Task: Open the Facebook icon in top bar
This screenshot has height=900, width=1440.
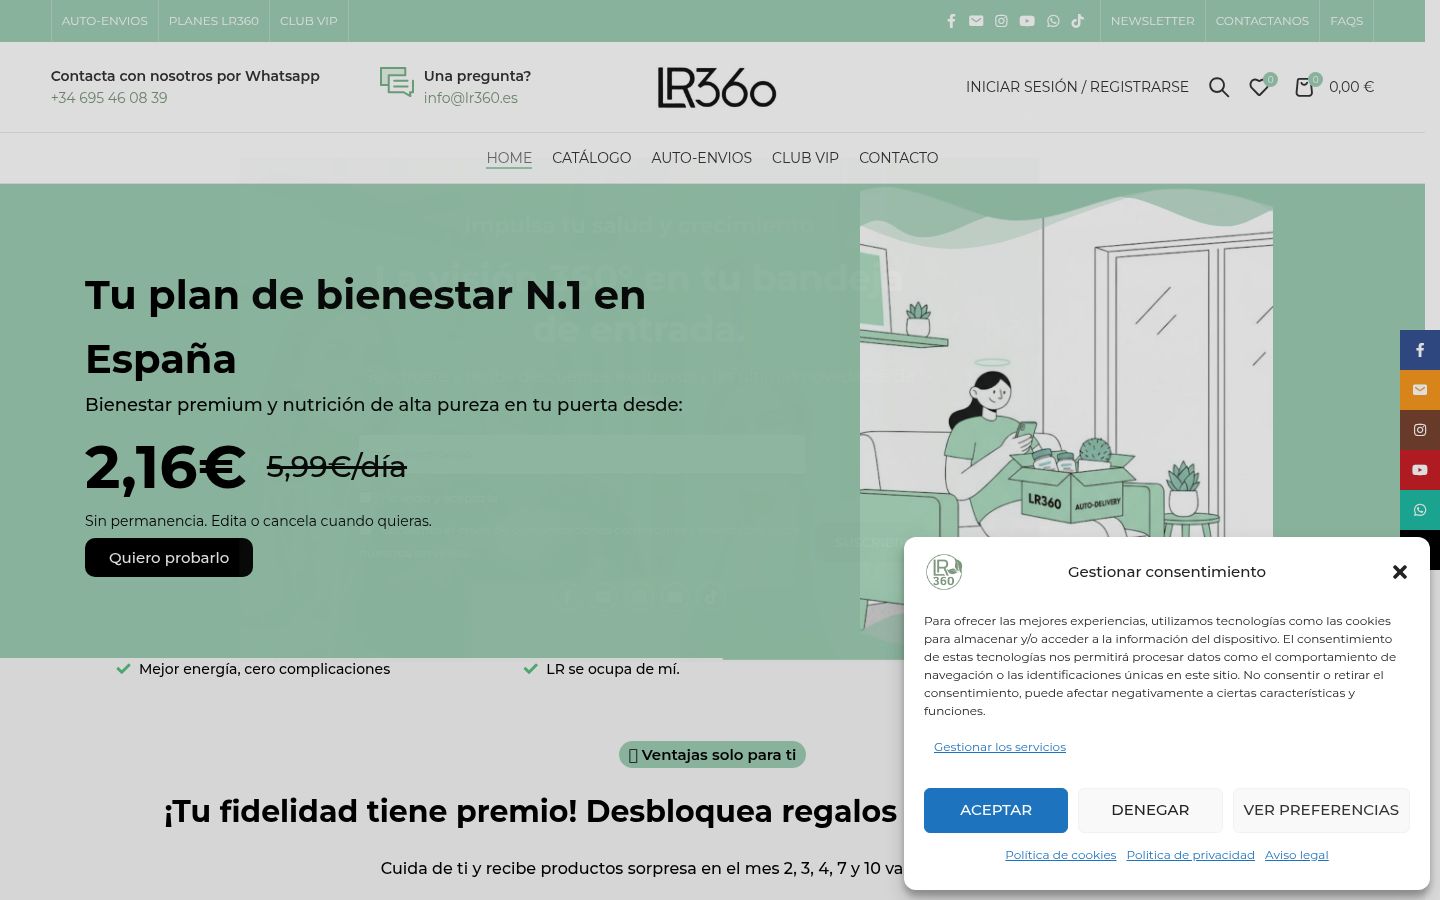Action: (x=951, y=21)
